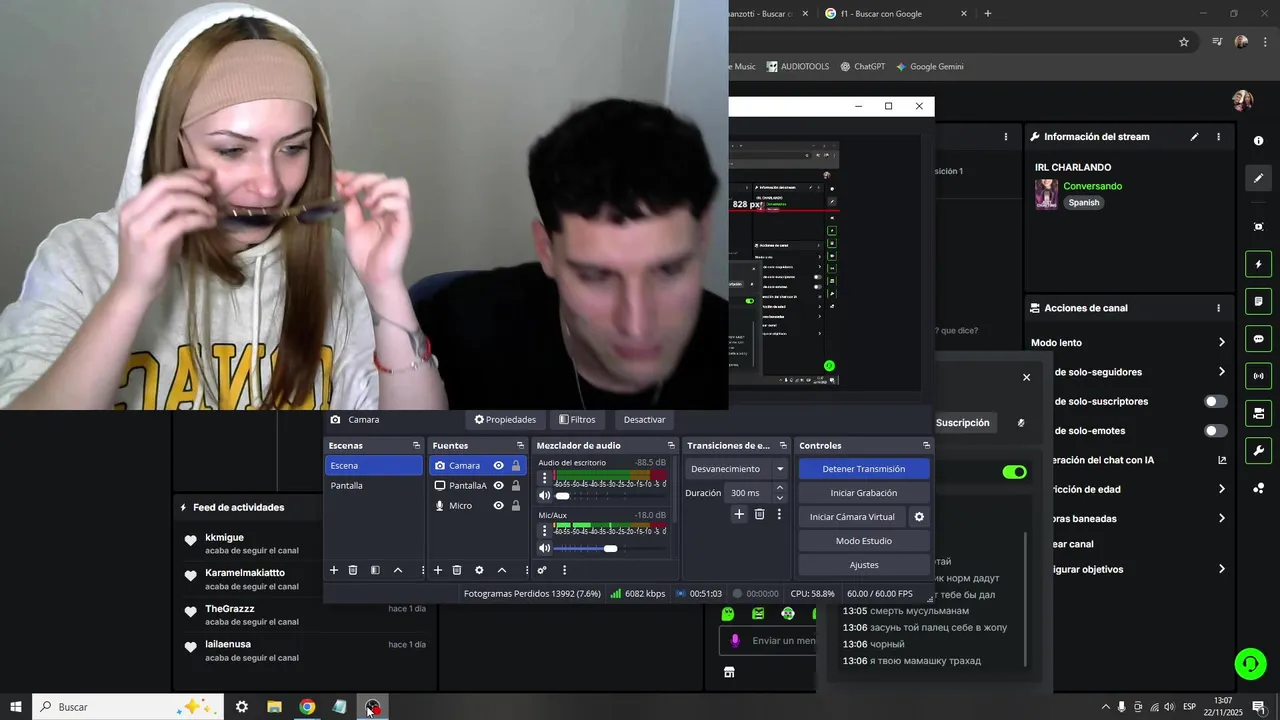Click Audio del escritorio volume slider

pos(610,496)
